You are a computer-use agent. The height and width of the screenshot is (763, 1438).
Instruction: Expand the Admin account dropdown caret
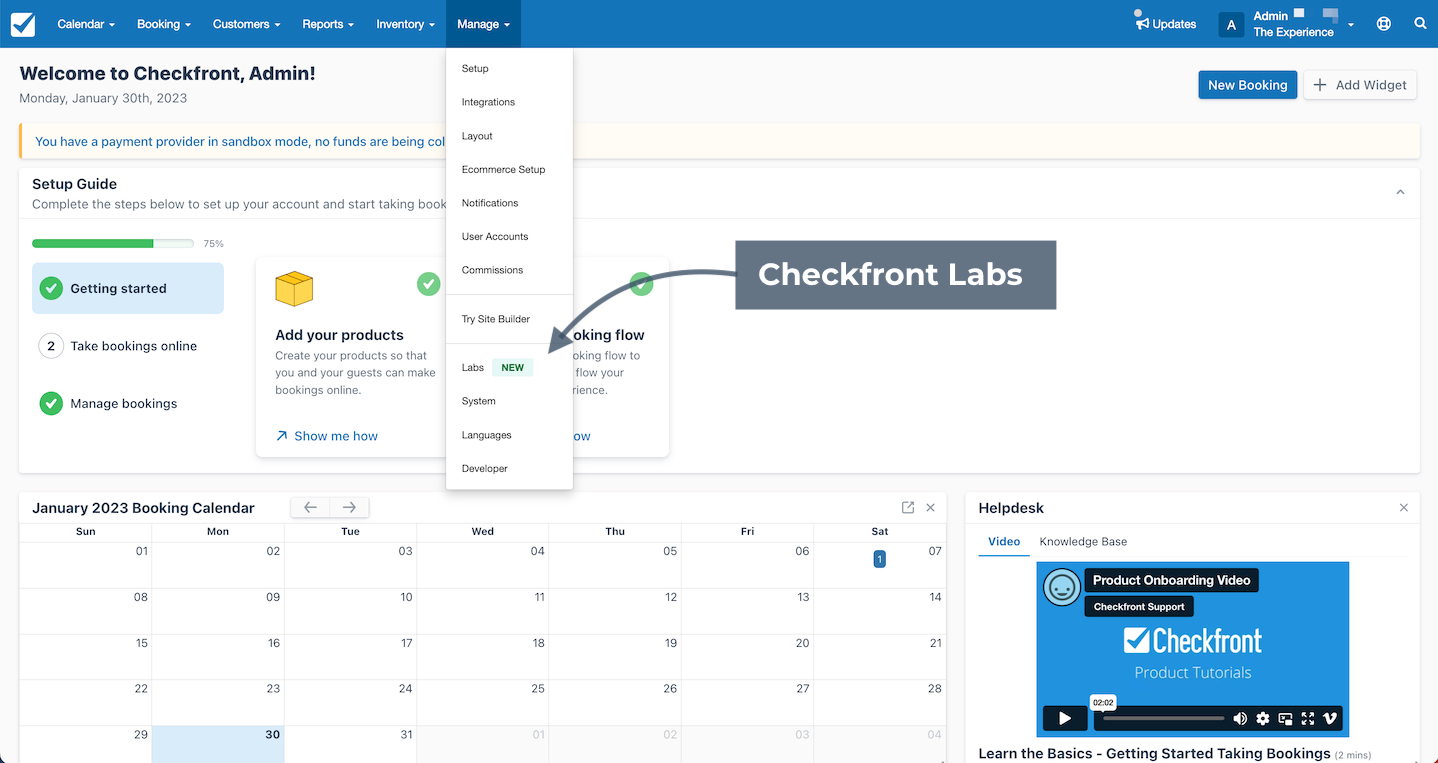tap(1351, 25)
